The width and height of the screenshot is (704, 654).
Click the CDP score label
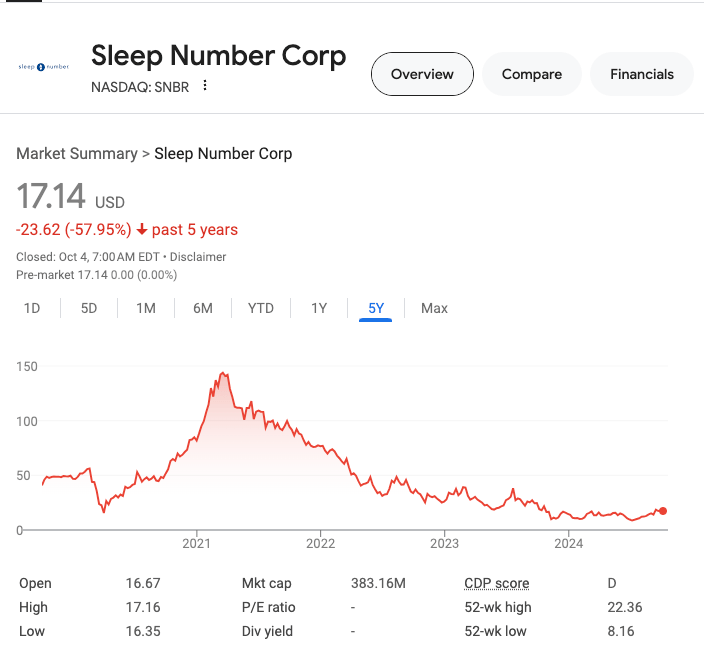tap(496, 583)
